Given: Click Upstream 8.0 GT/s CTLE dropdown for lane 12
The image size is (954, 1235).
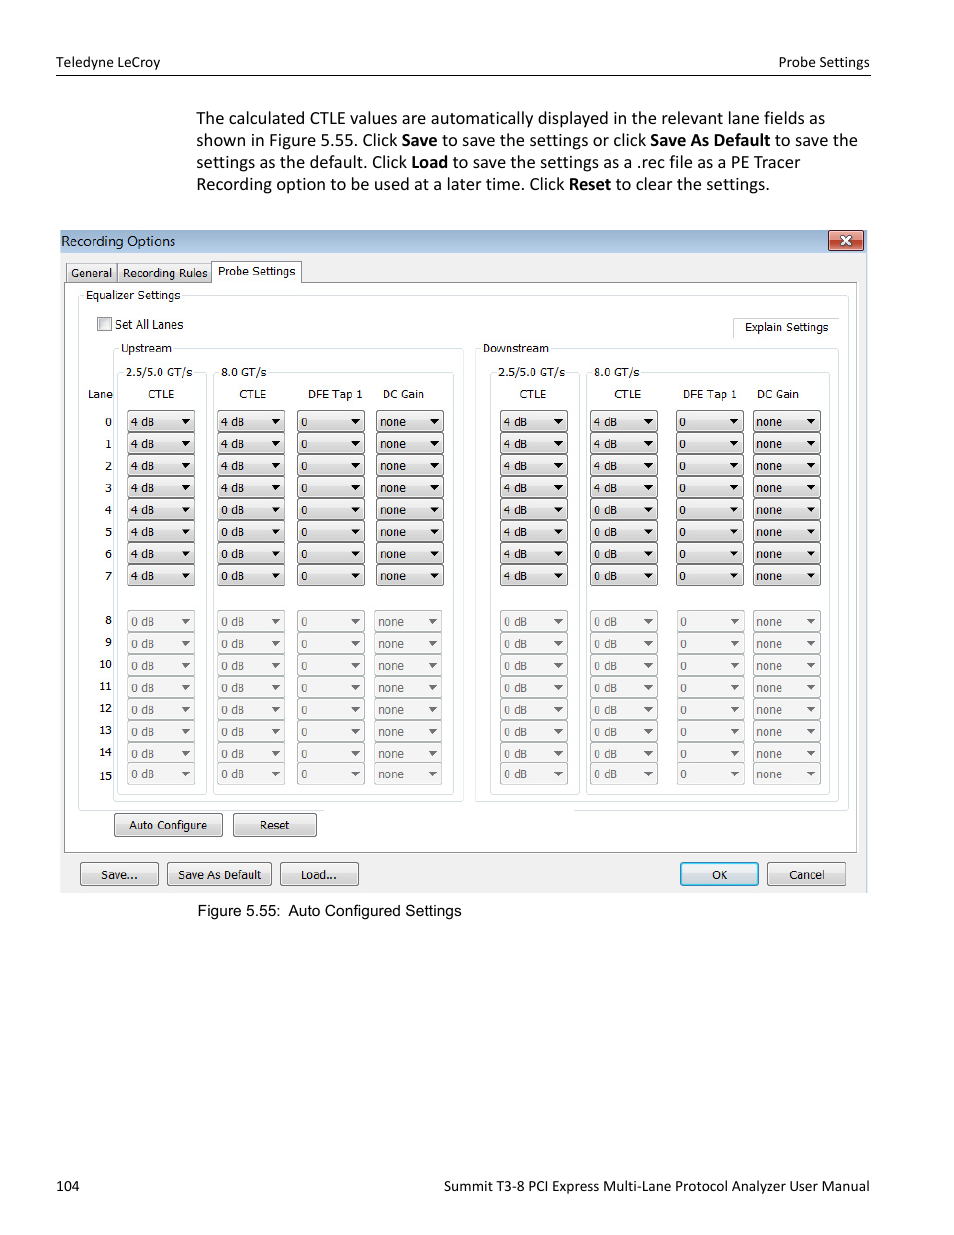Looking at the screenshot, I should click(x=251, y=710).
